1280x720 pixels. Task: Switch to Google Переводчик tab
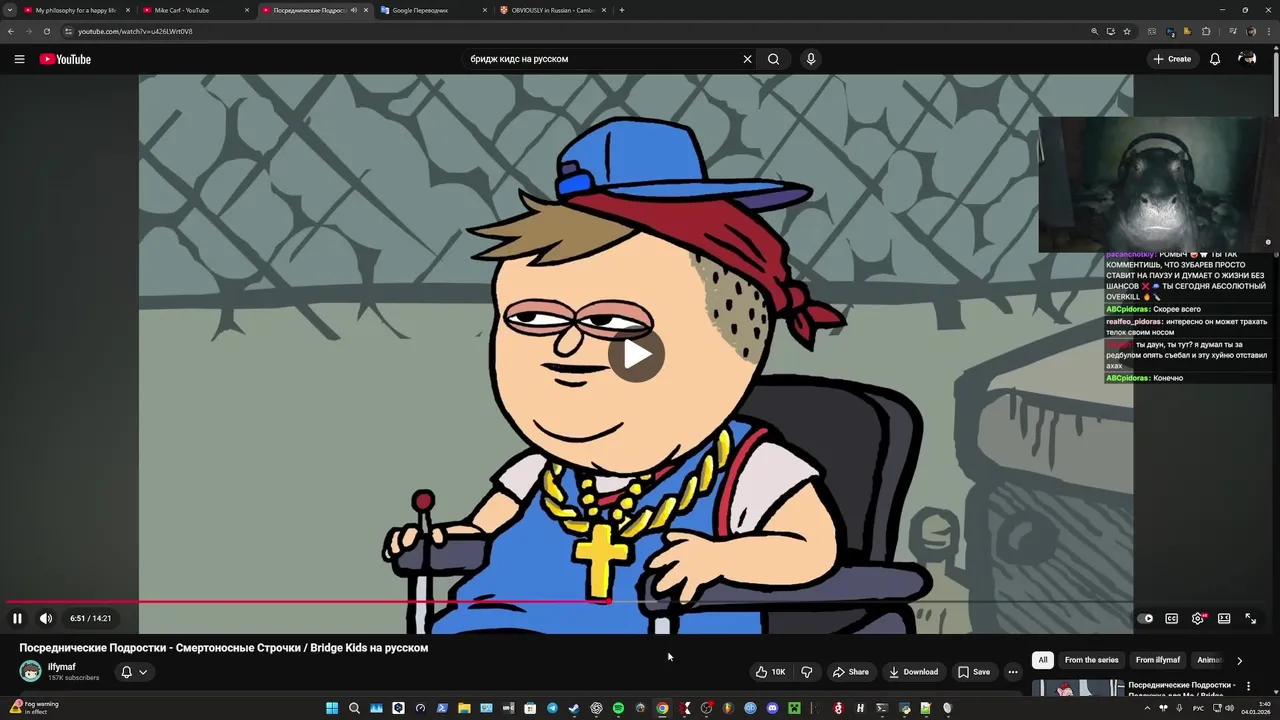point(433,10)
